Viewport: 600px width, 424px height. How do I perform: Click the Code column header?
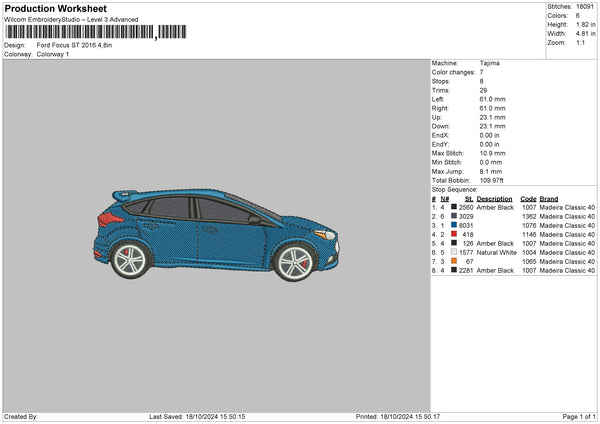[528, 198]
